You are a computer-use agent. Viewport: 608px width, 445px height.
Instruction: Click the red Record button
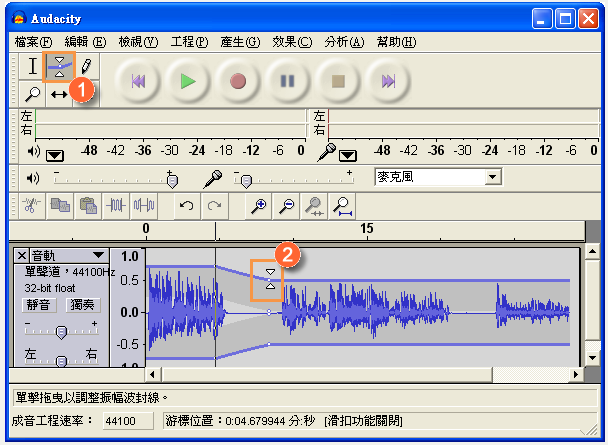(x=238, y=81)
